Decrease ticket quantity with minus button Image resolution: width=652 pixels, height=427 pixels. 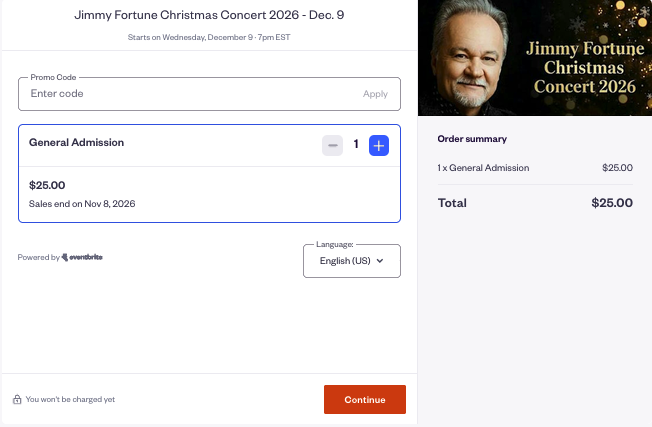332,146
